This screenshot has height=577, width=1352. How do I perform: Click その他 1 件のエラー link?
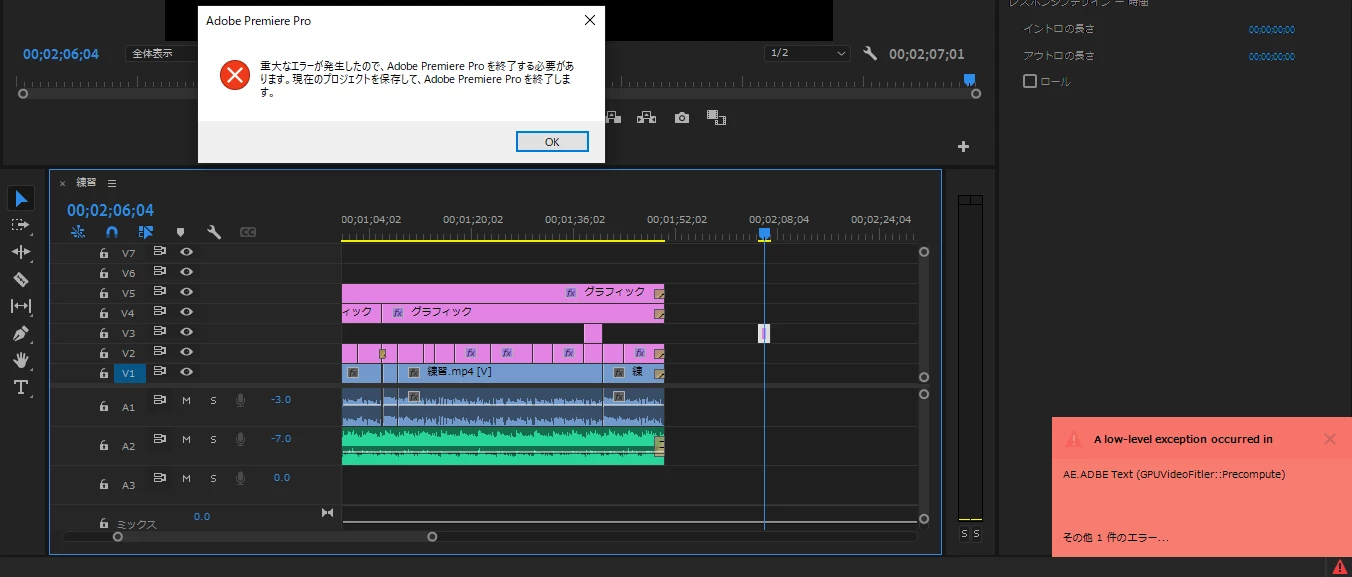(1116, 538)
